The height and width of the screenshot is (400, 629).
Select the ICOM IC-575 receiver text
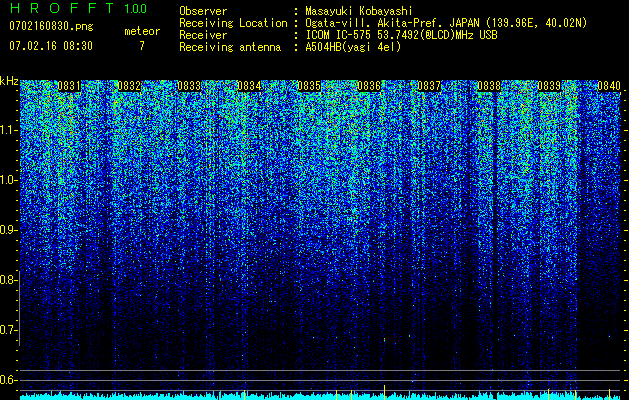402,35
